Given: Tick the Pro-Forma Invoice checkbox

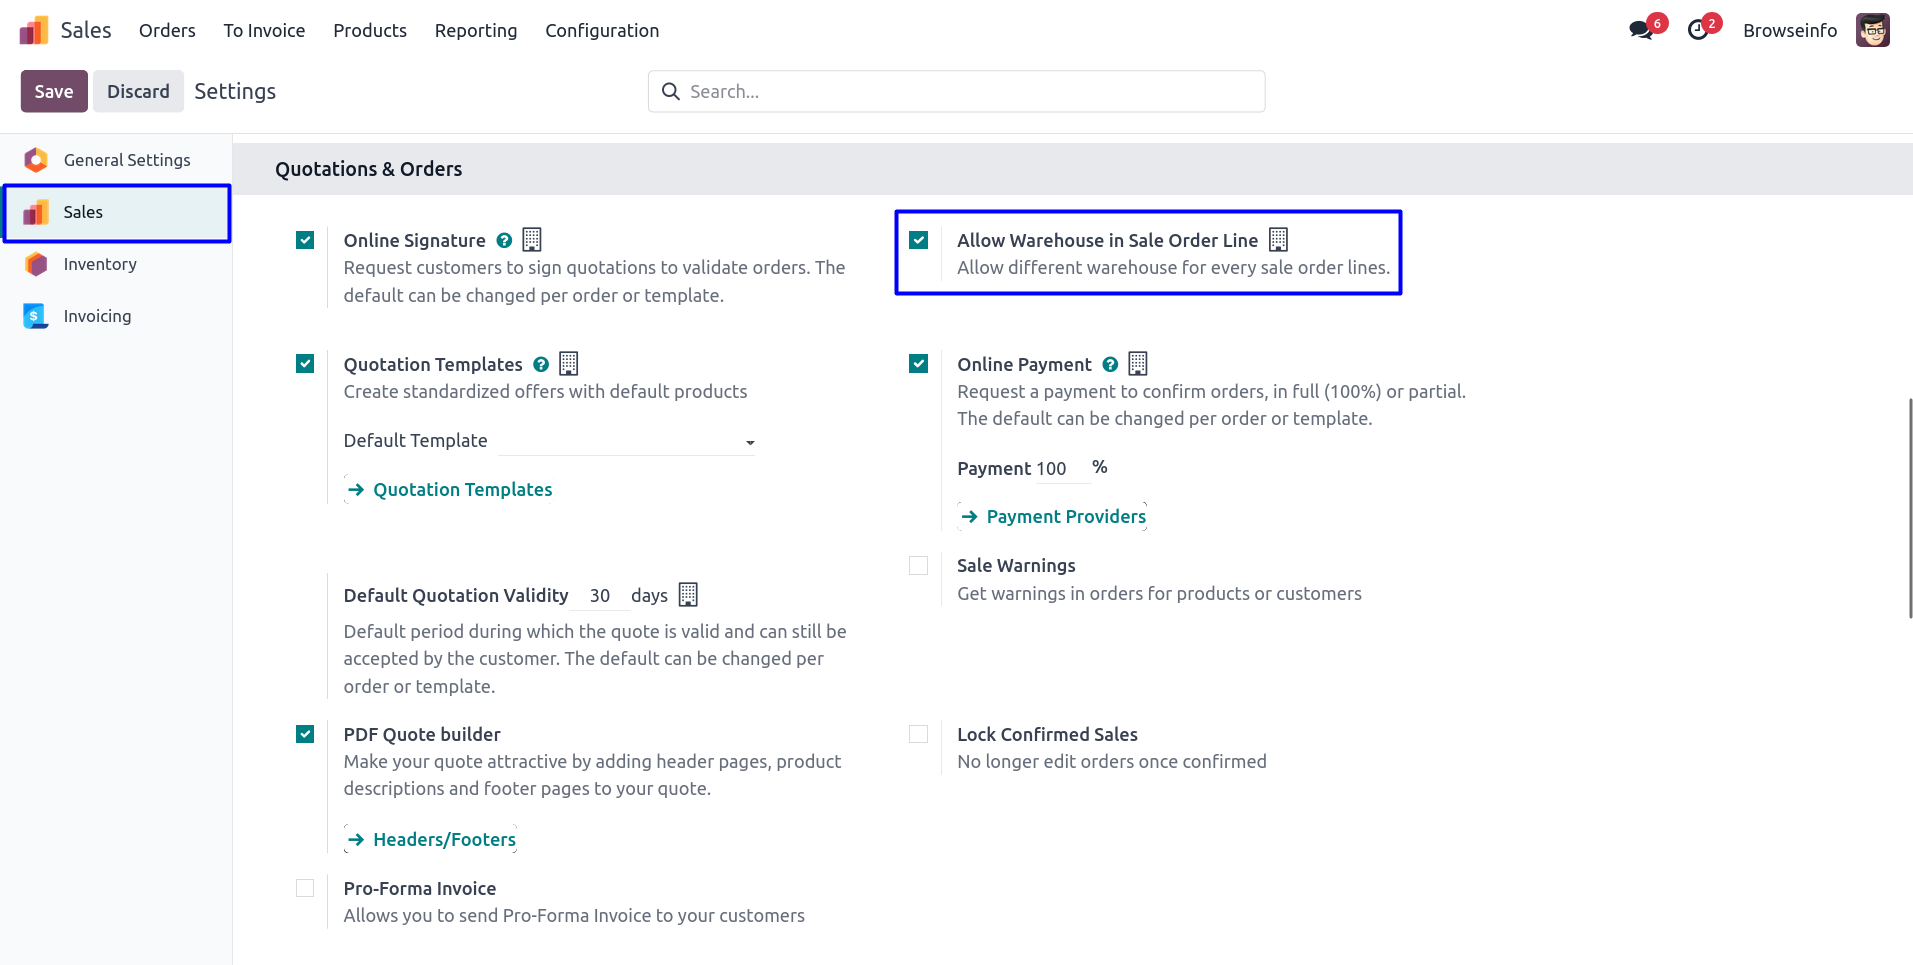Looking at the screenshot, I should (305, 888).
